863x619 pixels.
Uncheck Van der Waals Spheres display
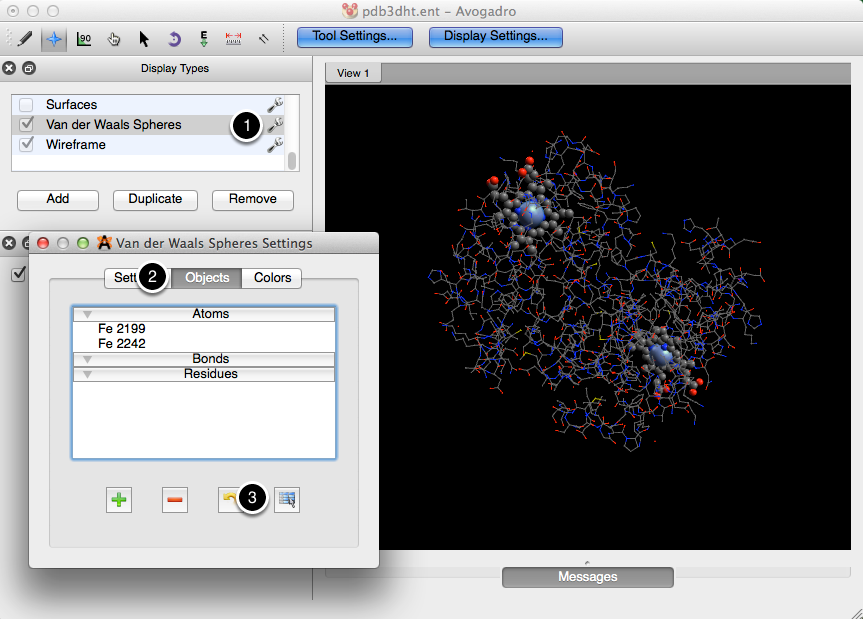pos(27,125)
